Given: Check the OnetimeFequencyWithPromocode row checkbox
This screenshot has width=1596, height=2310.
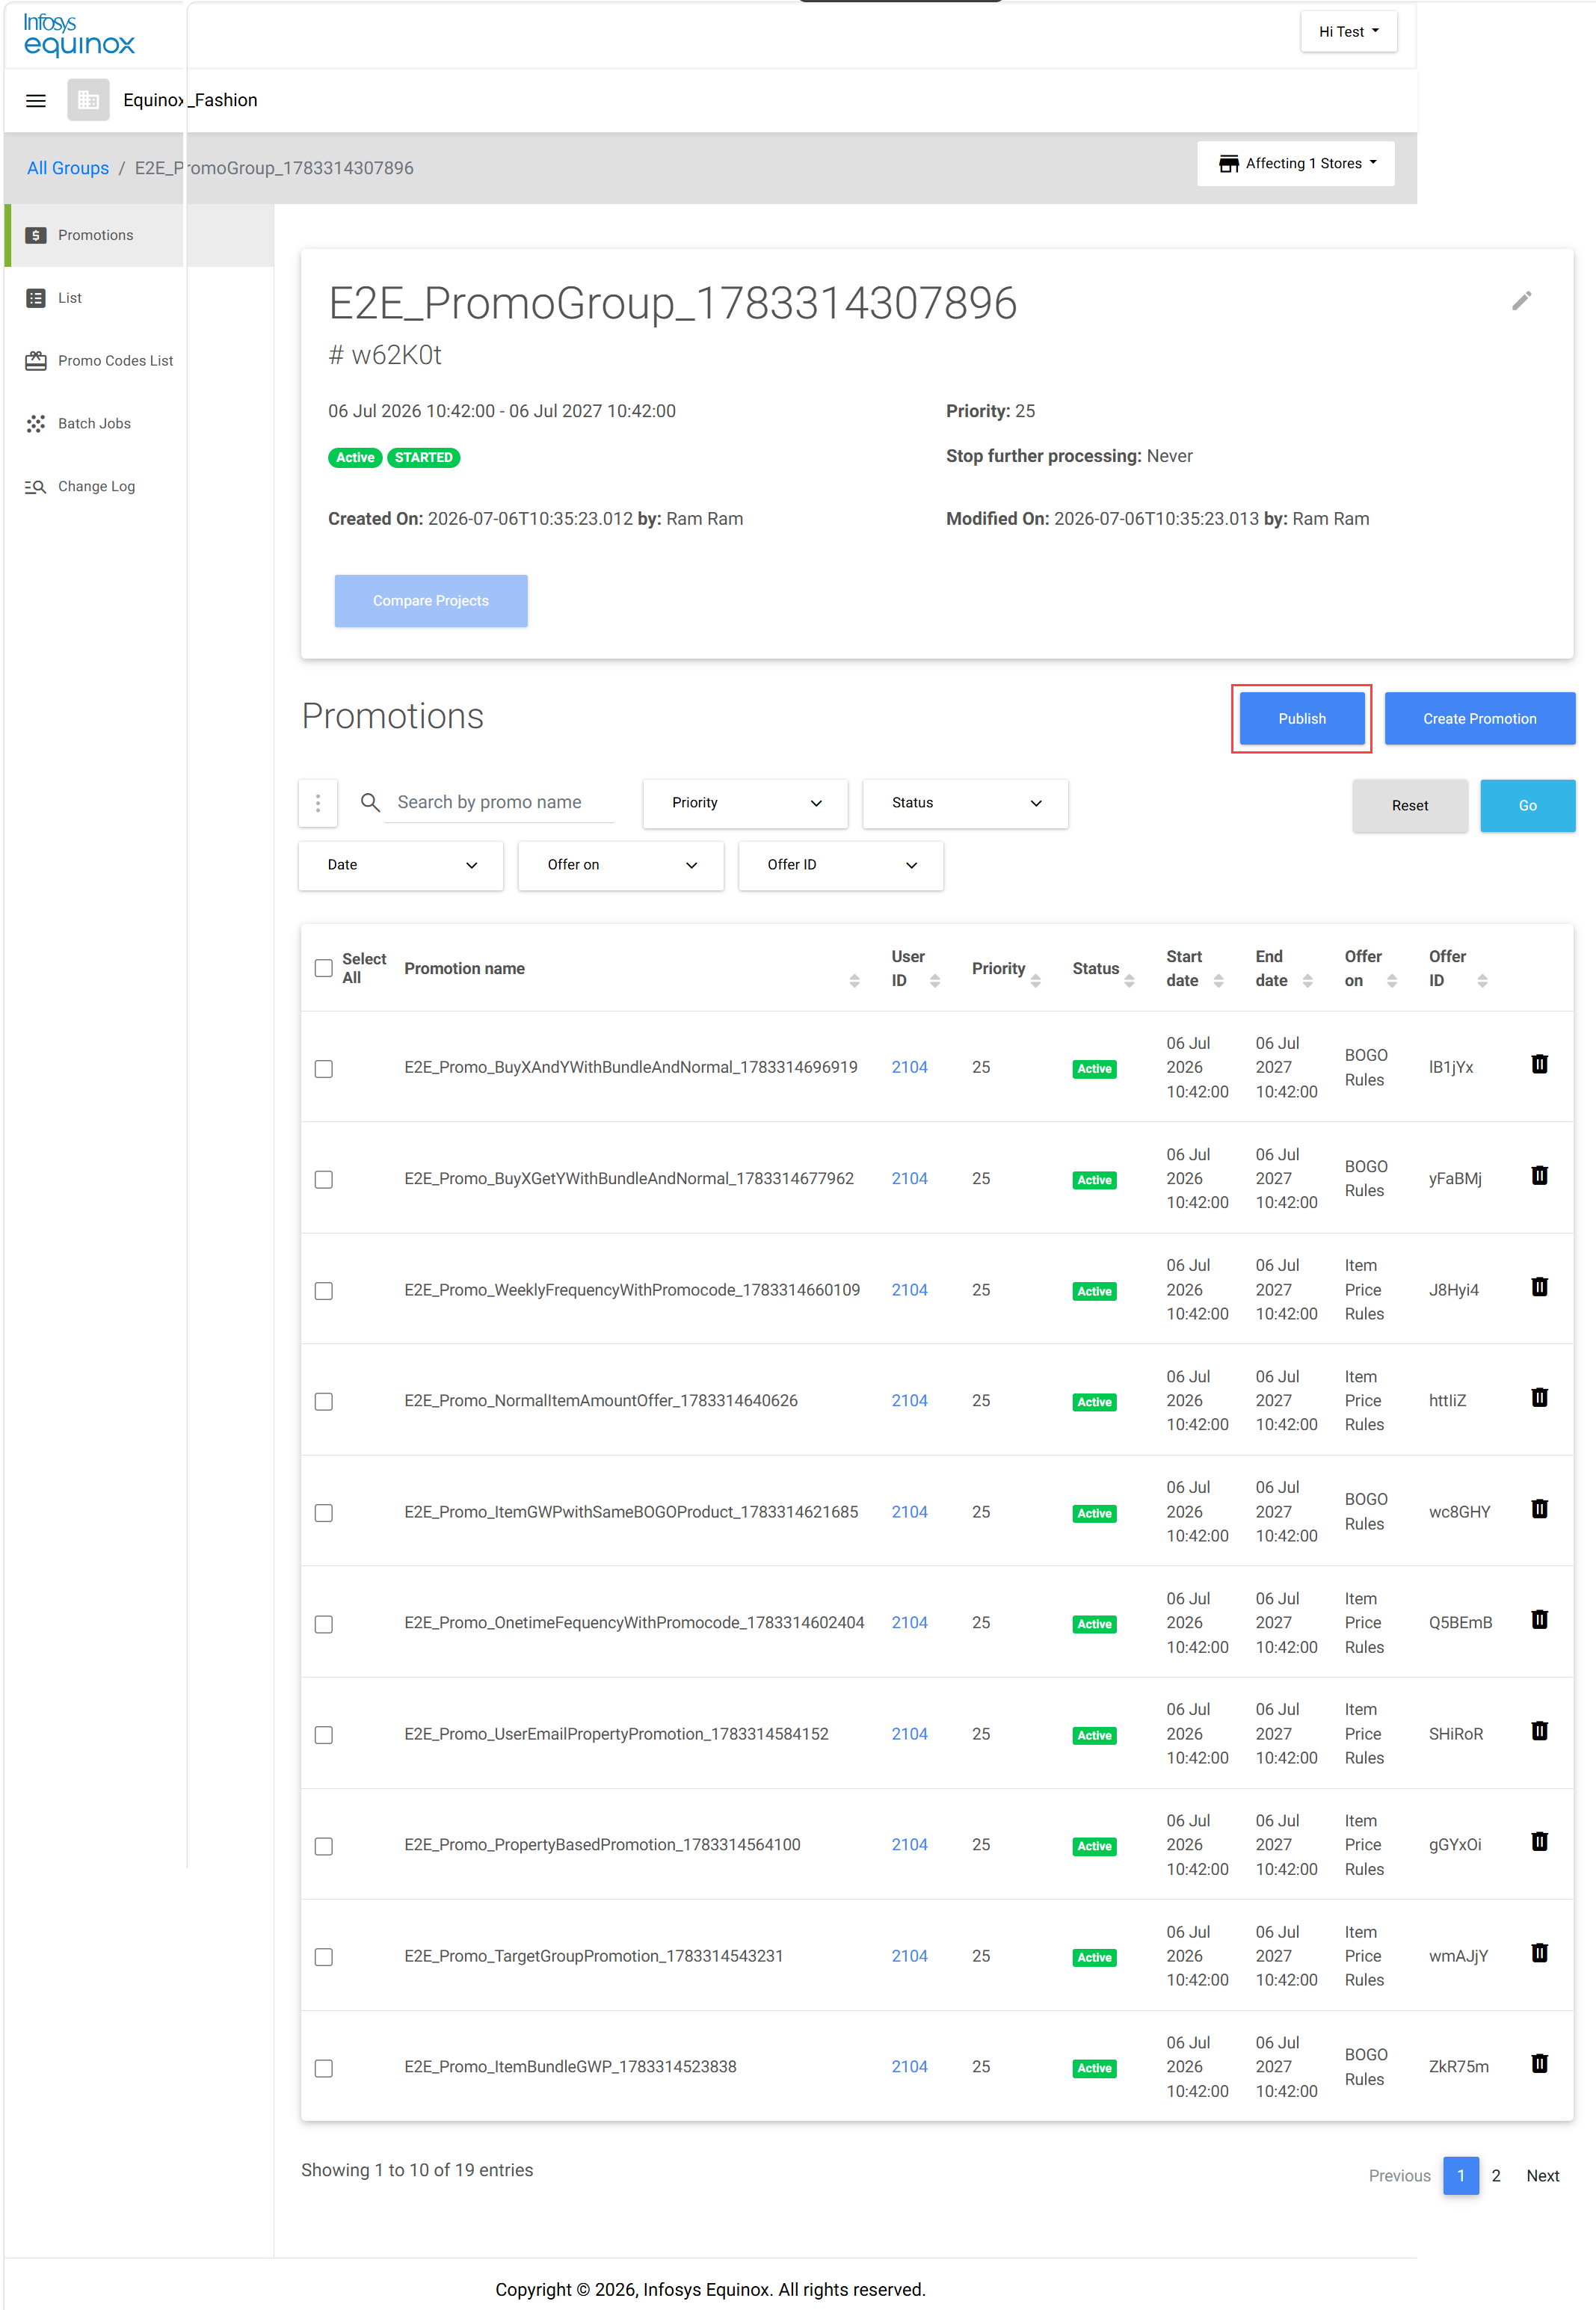Looking at the screenshot, I should 323,1624.
